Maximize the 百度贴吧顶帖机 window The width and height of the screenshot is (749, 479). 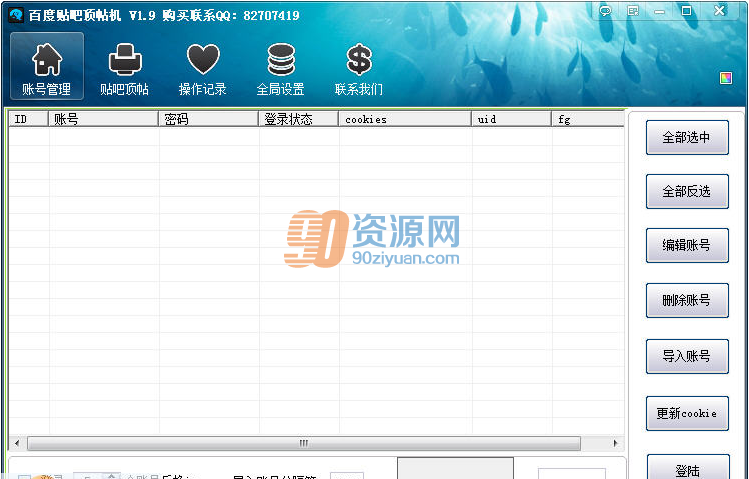click(x=686, y=11)
